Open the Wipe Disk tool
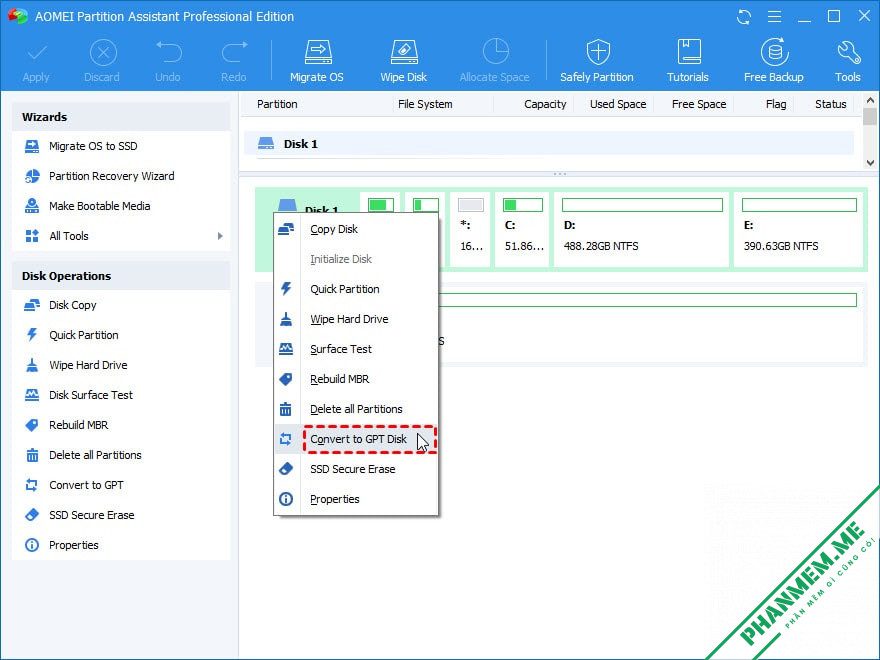880x660 pixels. click(x=404, y=61)
